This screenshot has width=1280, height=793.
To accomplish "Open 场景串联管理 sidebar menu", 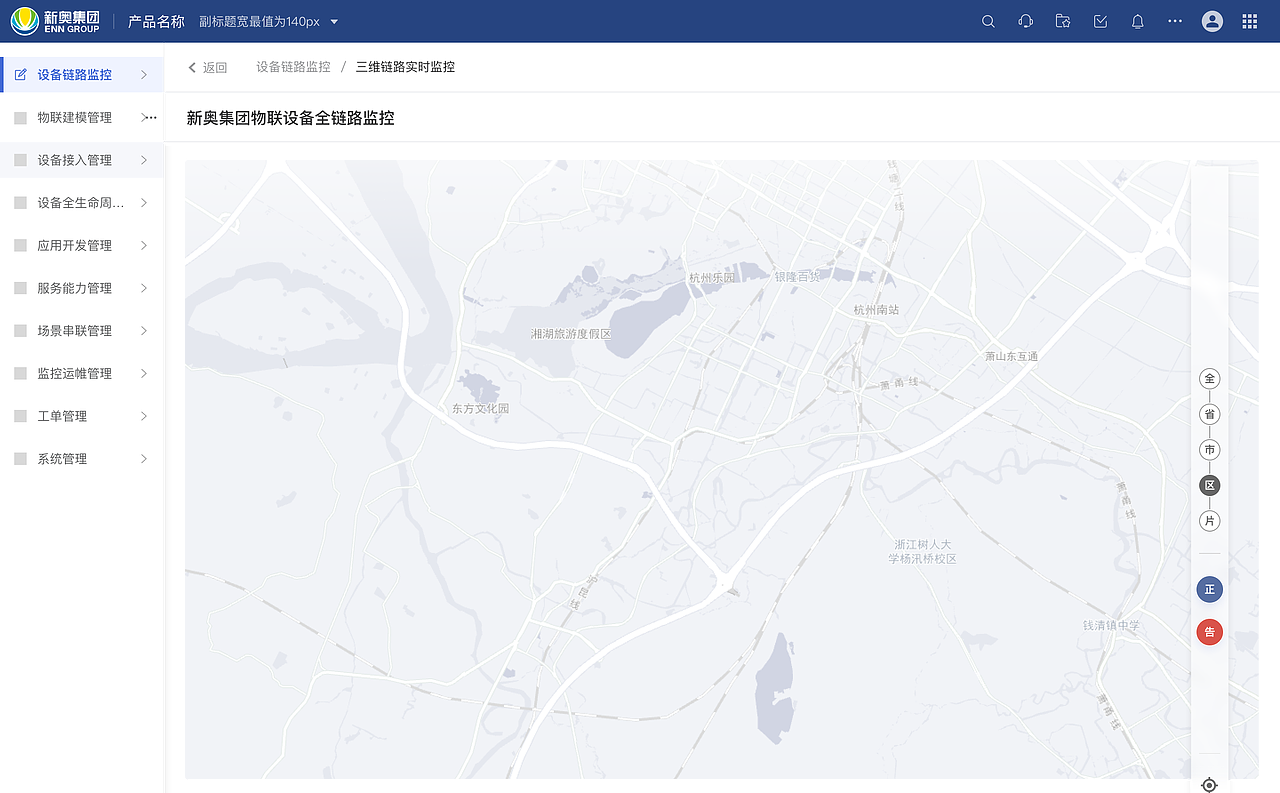I will tap(82, 331).
